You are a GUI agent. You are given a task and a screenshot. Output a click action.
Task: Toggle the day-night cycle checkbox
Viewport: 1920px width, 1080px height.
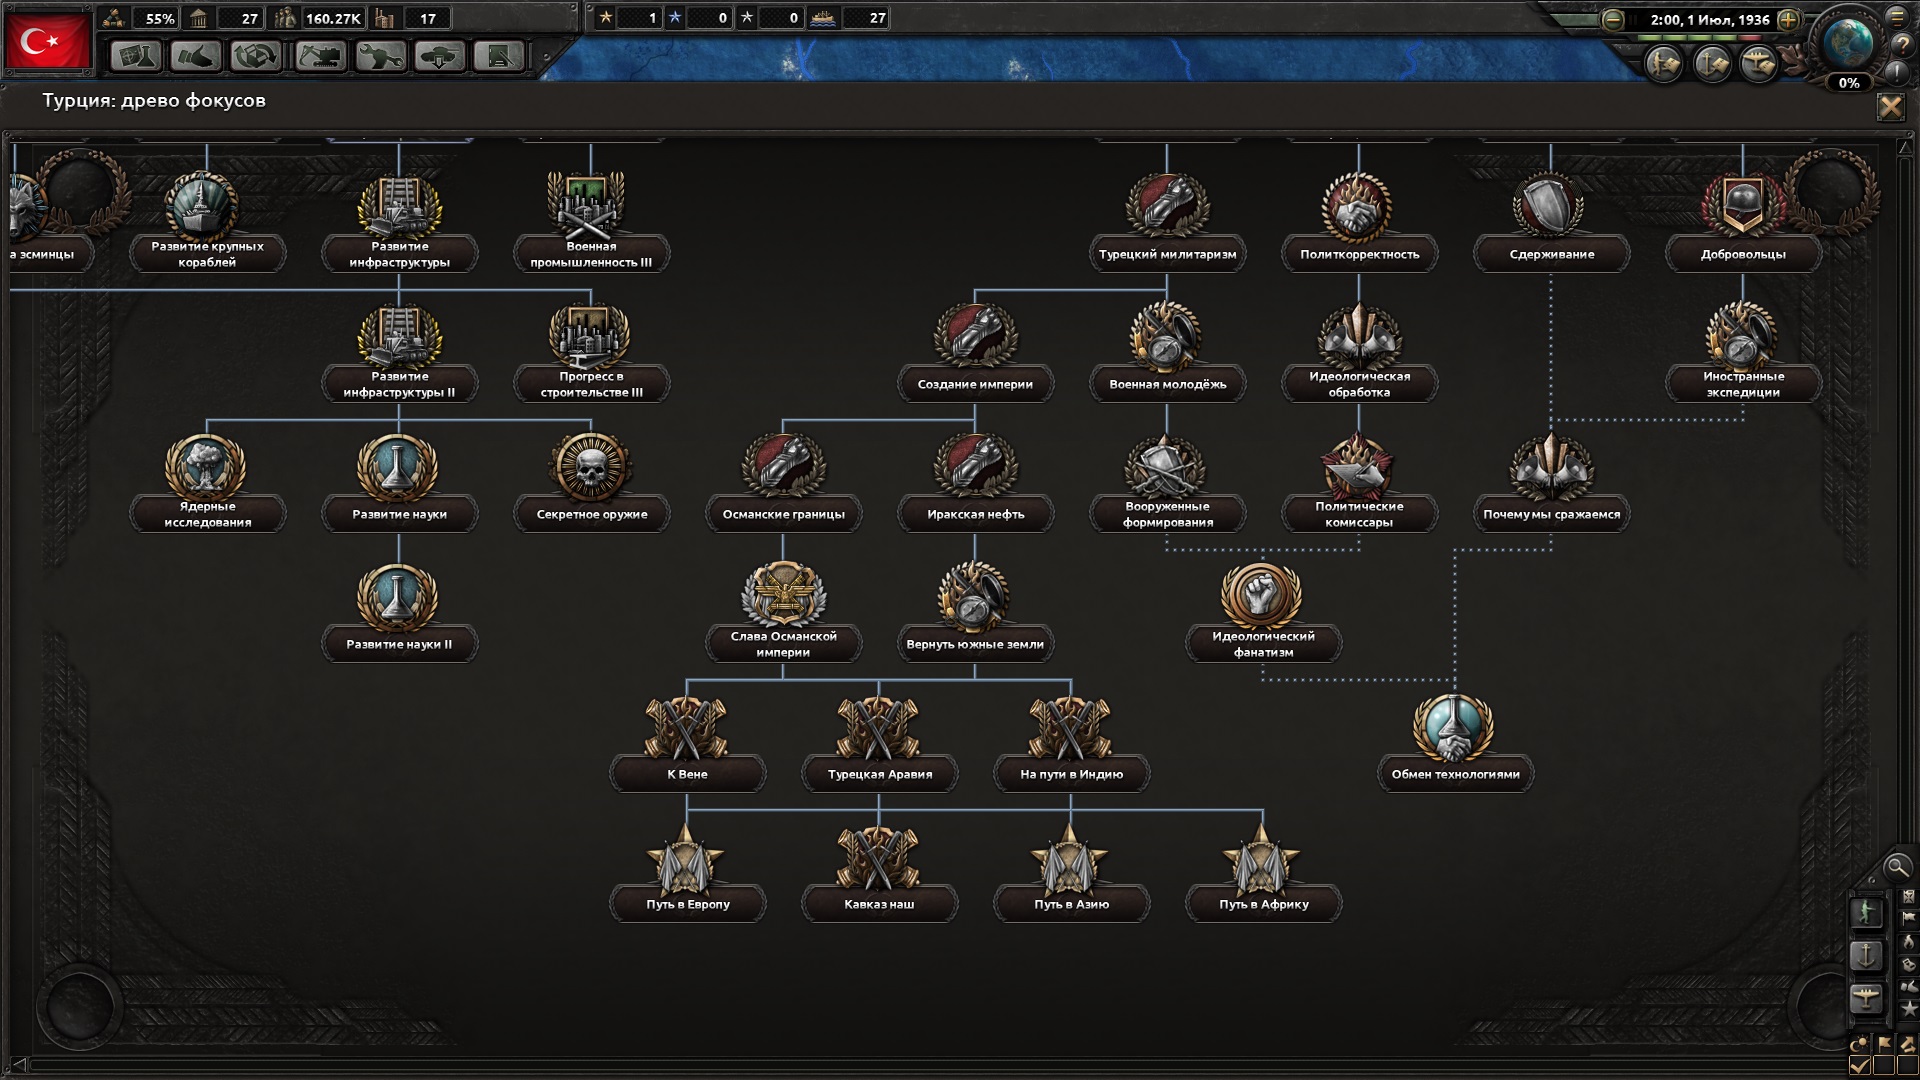tap(1860, 1065)
